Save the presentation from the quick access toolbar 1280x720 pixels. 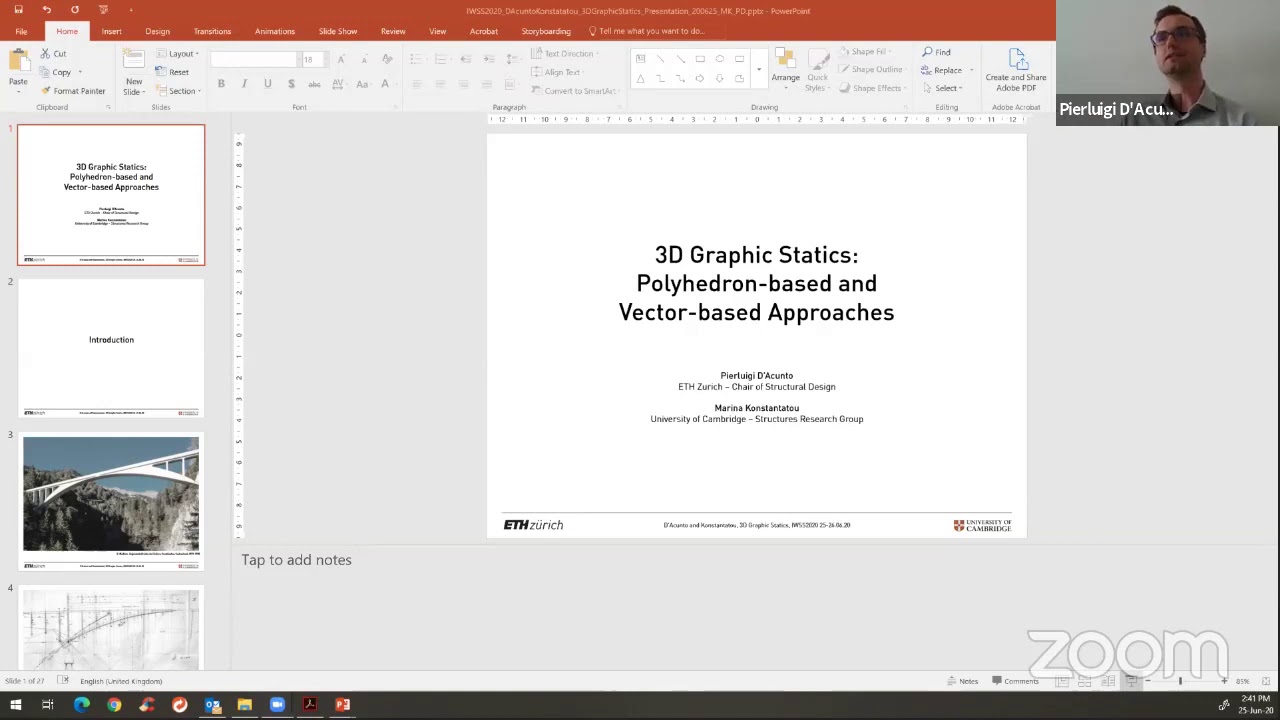coord(18,10)
